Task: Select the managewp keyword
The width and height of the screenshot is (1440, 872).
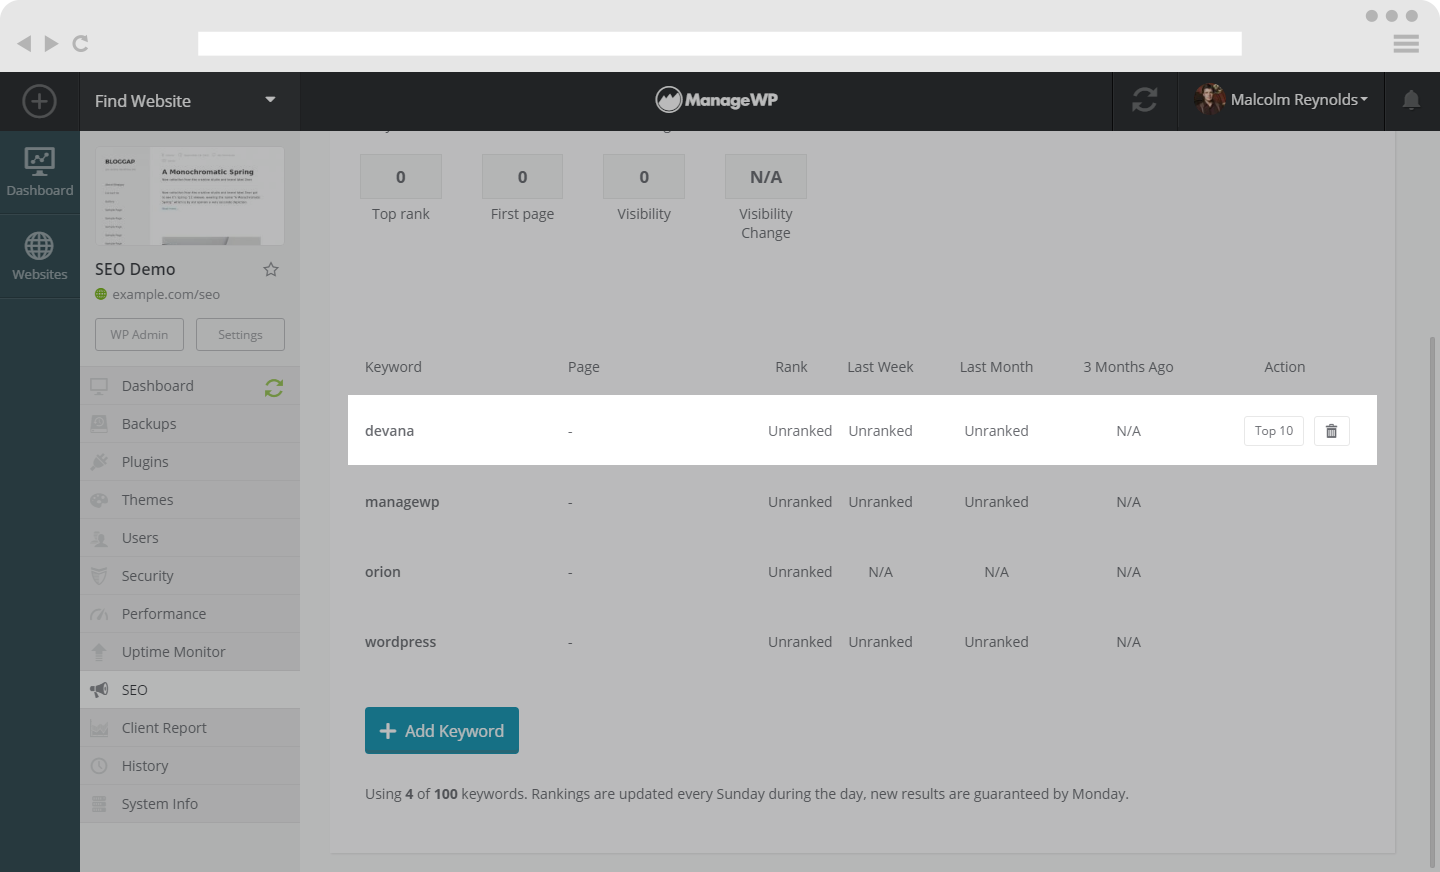Action: coord(402,502)
